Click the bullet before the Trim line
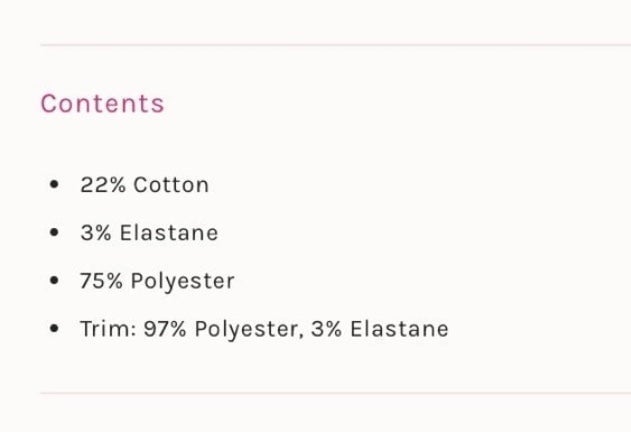Image resolution: width=631 pixels, height=432 pixels. [54, 329]
